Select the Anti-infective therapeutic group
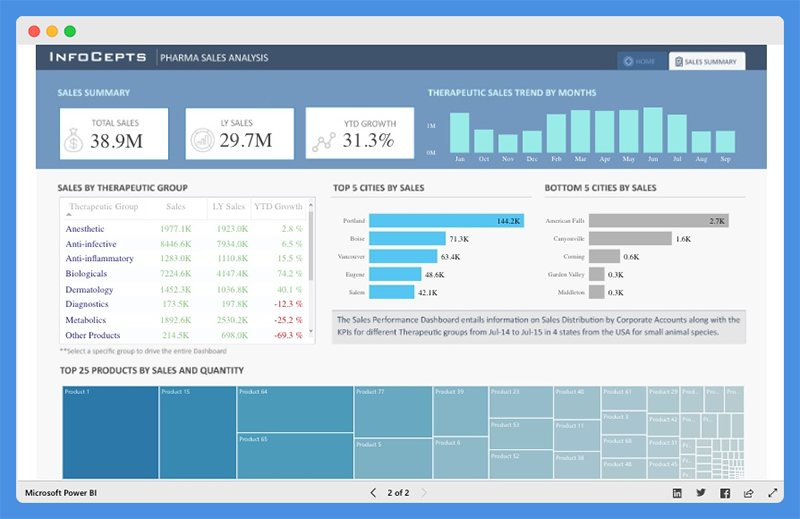 [91, 244]
